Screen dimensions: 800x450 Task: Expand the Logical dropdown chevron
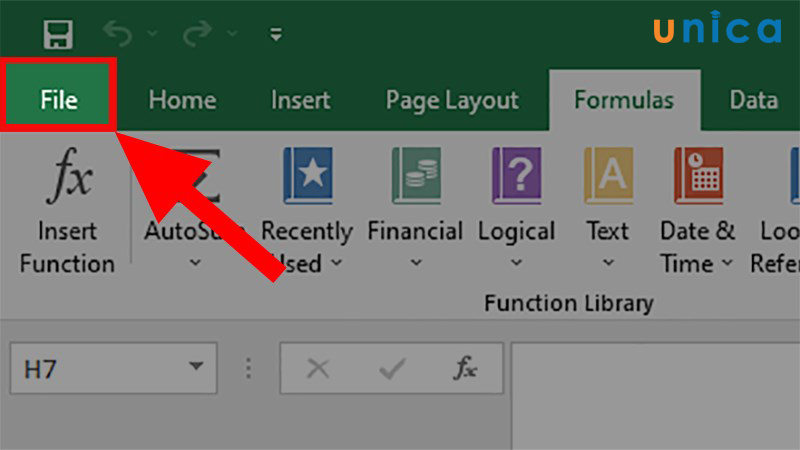pyautogui.click(x=516, y=263)
